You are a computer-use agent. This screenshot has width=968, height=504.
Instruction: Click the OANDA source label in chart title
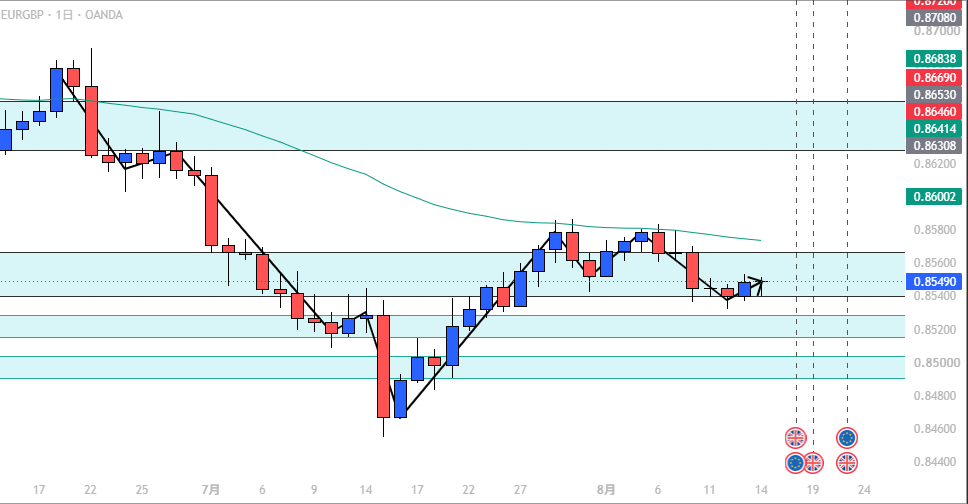pyautogui.click(x=104, y=14)
